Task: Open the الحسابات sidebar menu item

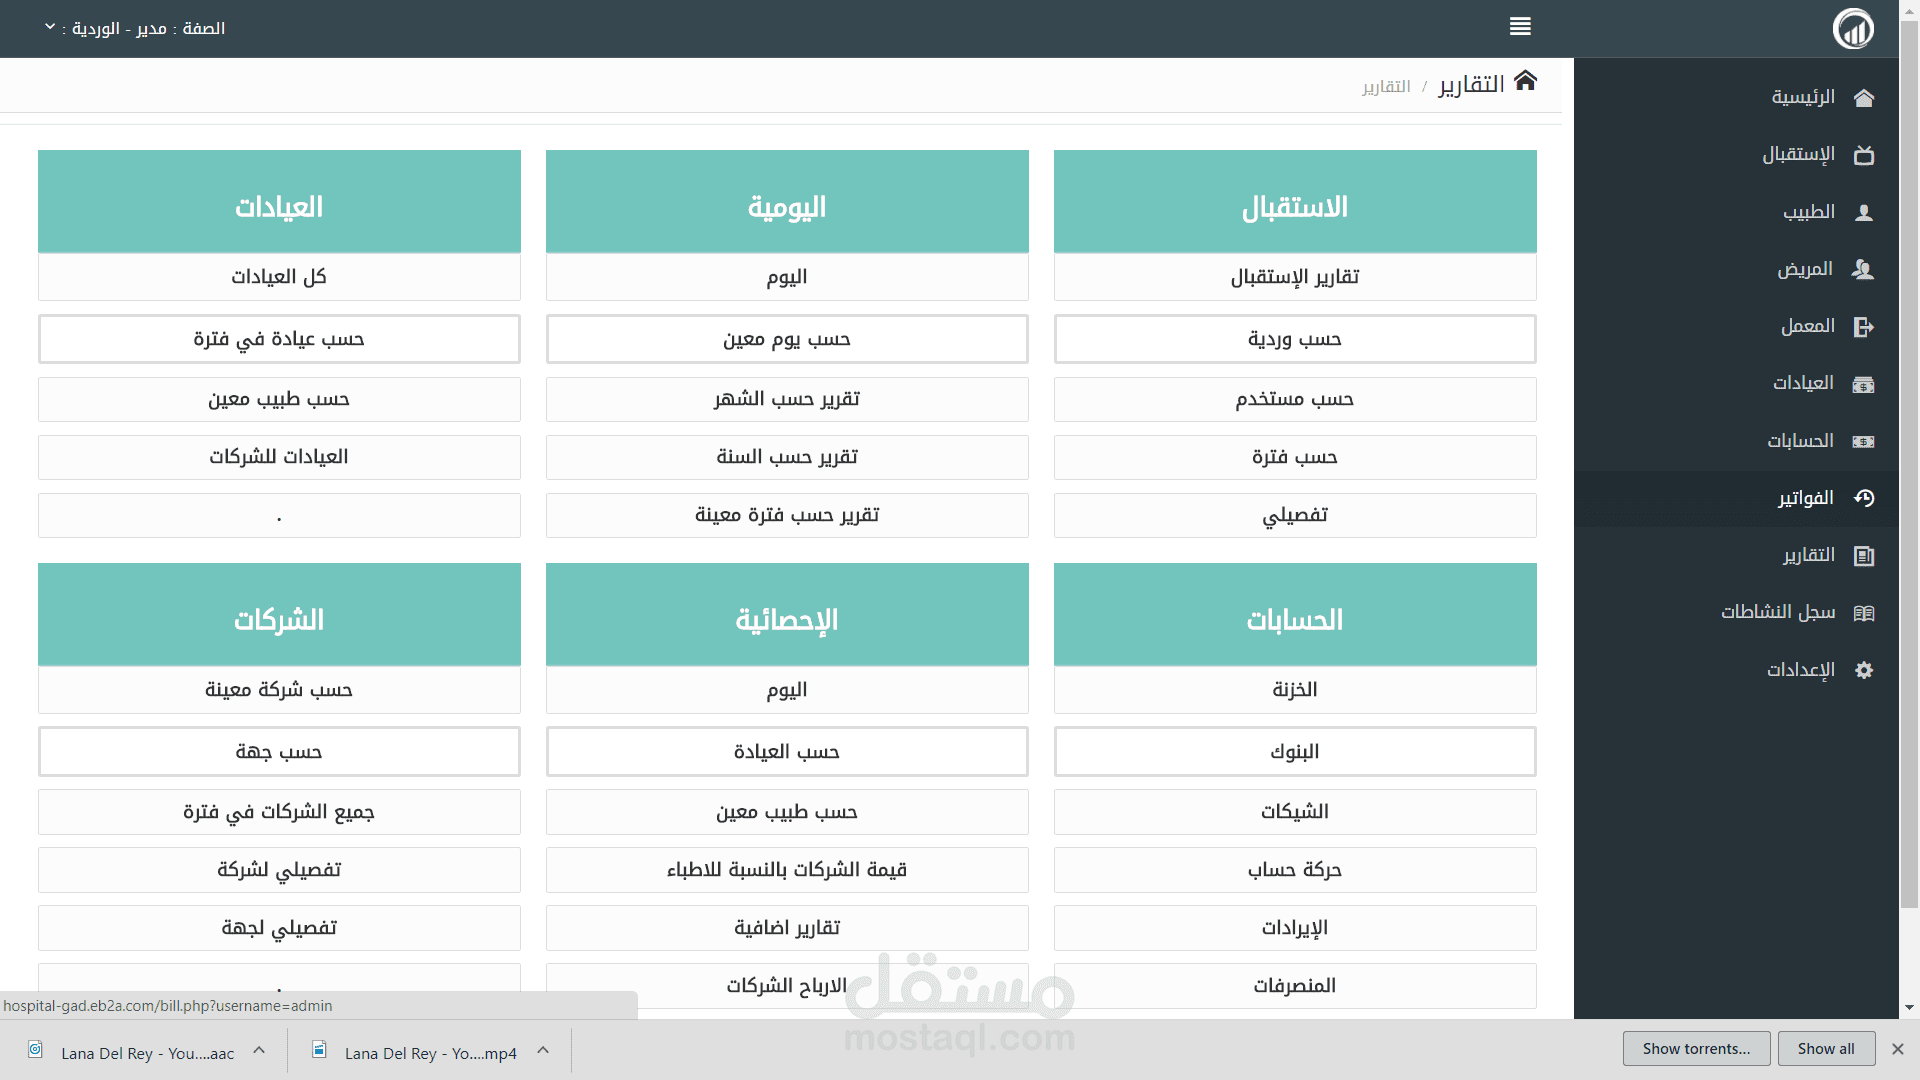Action: 1799,441
